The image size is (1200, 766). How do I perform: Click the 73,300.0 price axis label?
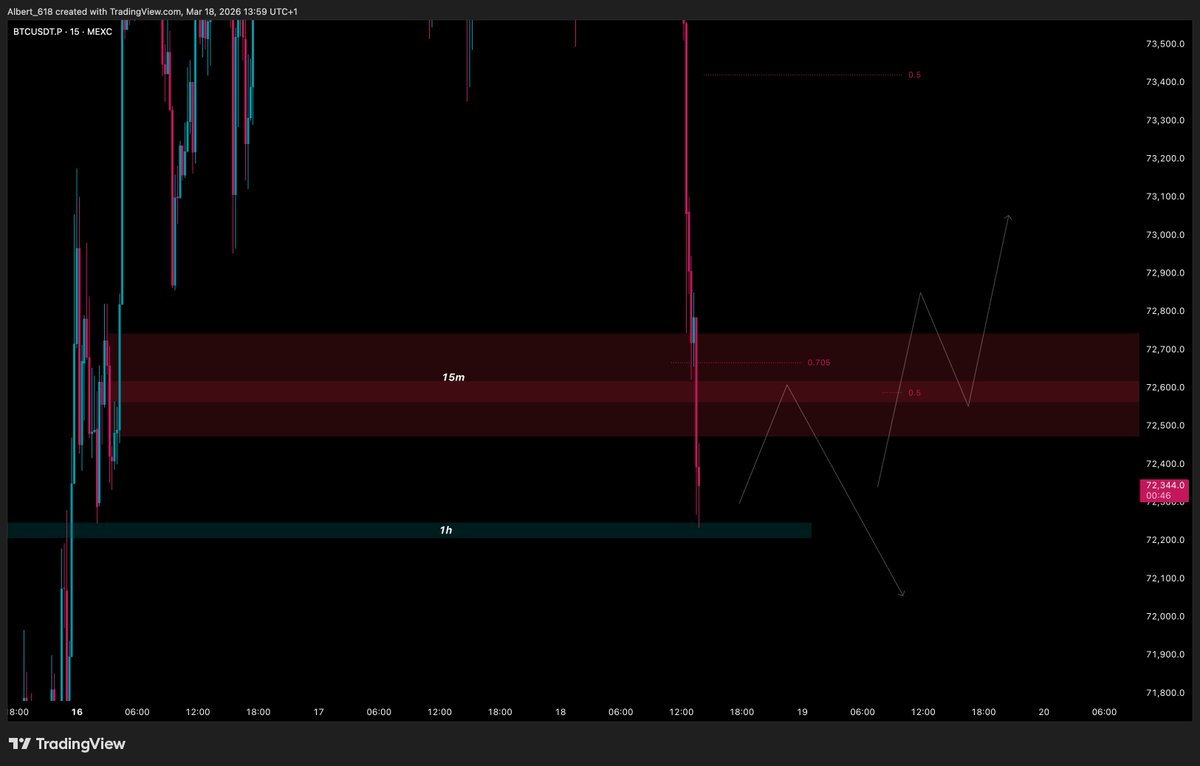pos(1165,120)
